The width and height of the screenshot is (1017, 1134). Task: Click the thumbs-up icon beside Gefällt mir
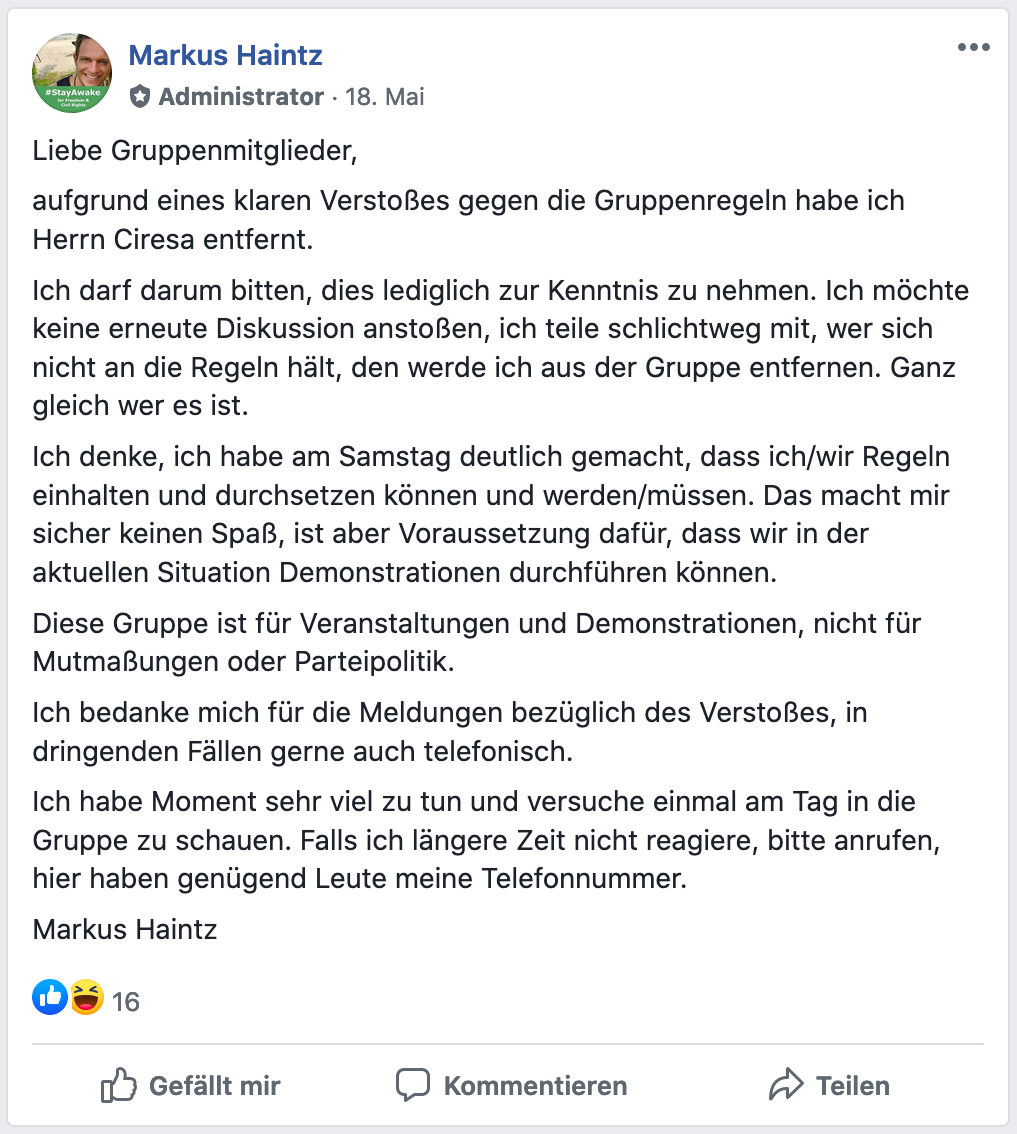pos(119,1085)
